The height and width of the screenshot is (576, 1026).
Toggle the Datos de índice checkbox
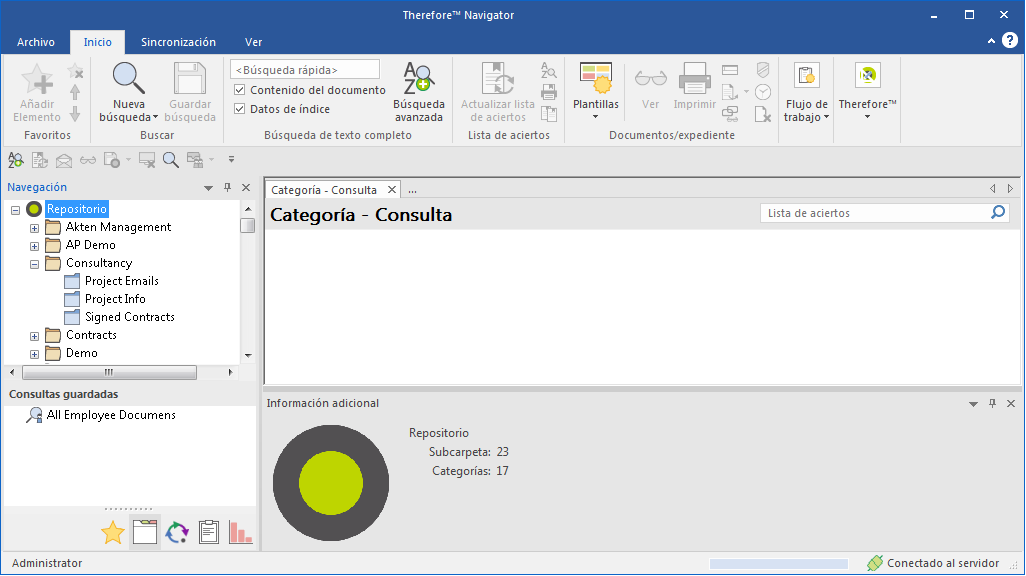tap(240, 109)
